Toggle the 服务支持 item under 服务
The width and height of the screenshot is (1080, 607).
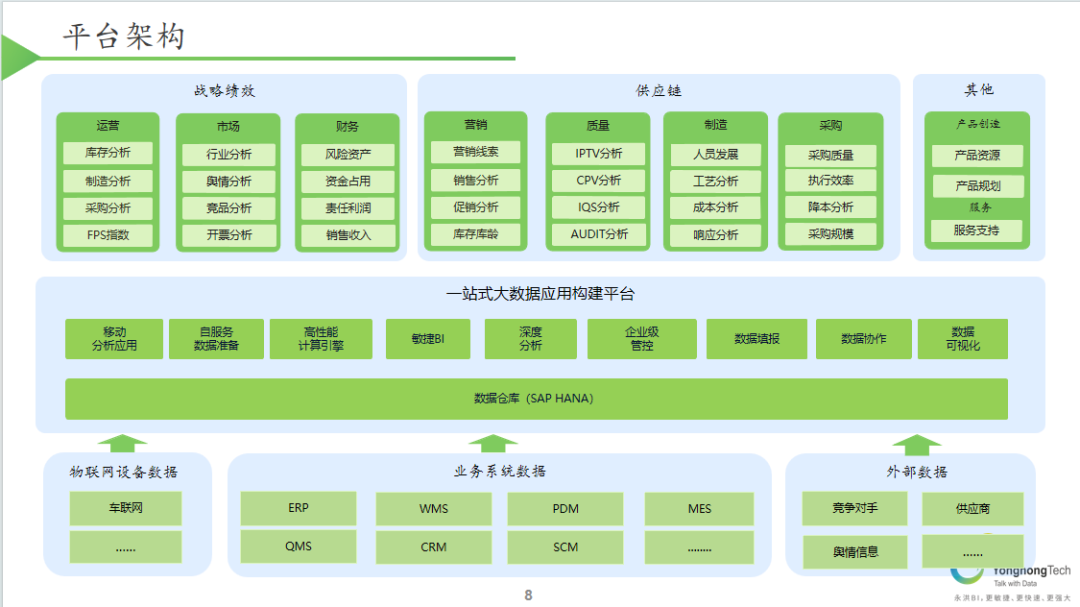[x=975, y=231]
